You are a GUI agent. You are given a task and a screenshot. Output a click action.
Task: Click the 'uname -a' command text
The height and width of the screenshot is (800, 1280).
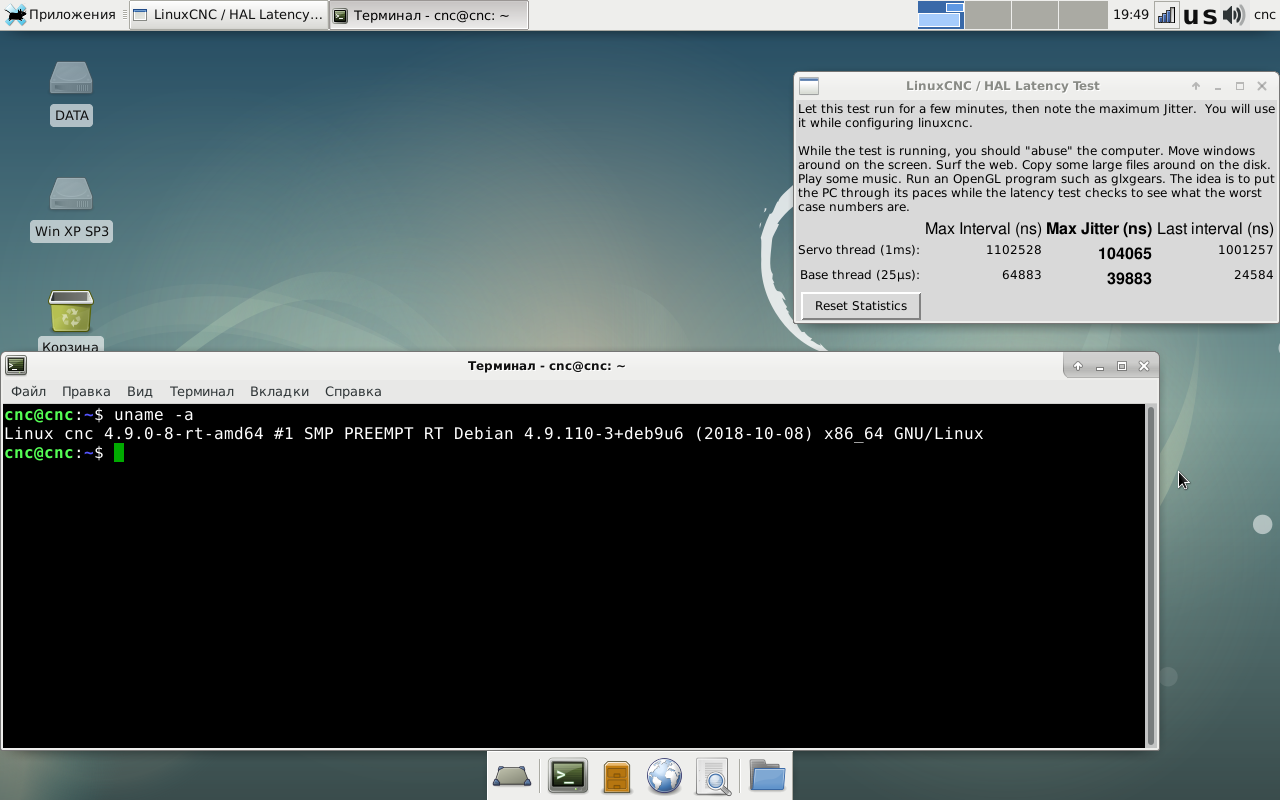tap(154, 414)
